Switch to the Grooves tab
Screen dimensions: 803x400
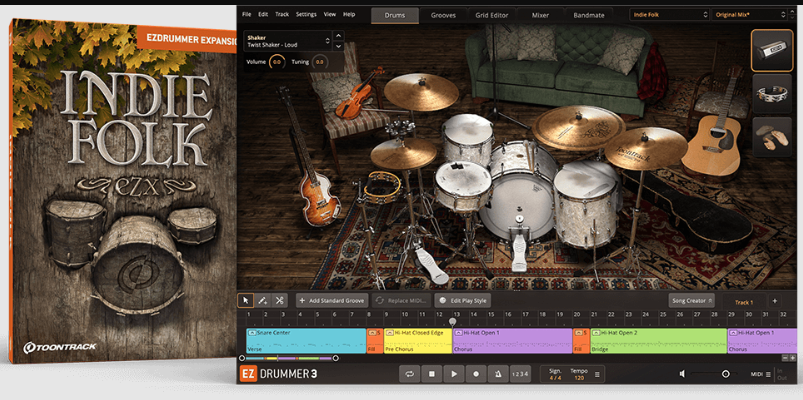point(443,15)
